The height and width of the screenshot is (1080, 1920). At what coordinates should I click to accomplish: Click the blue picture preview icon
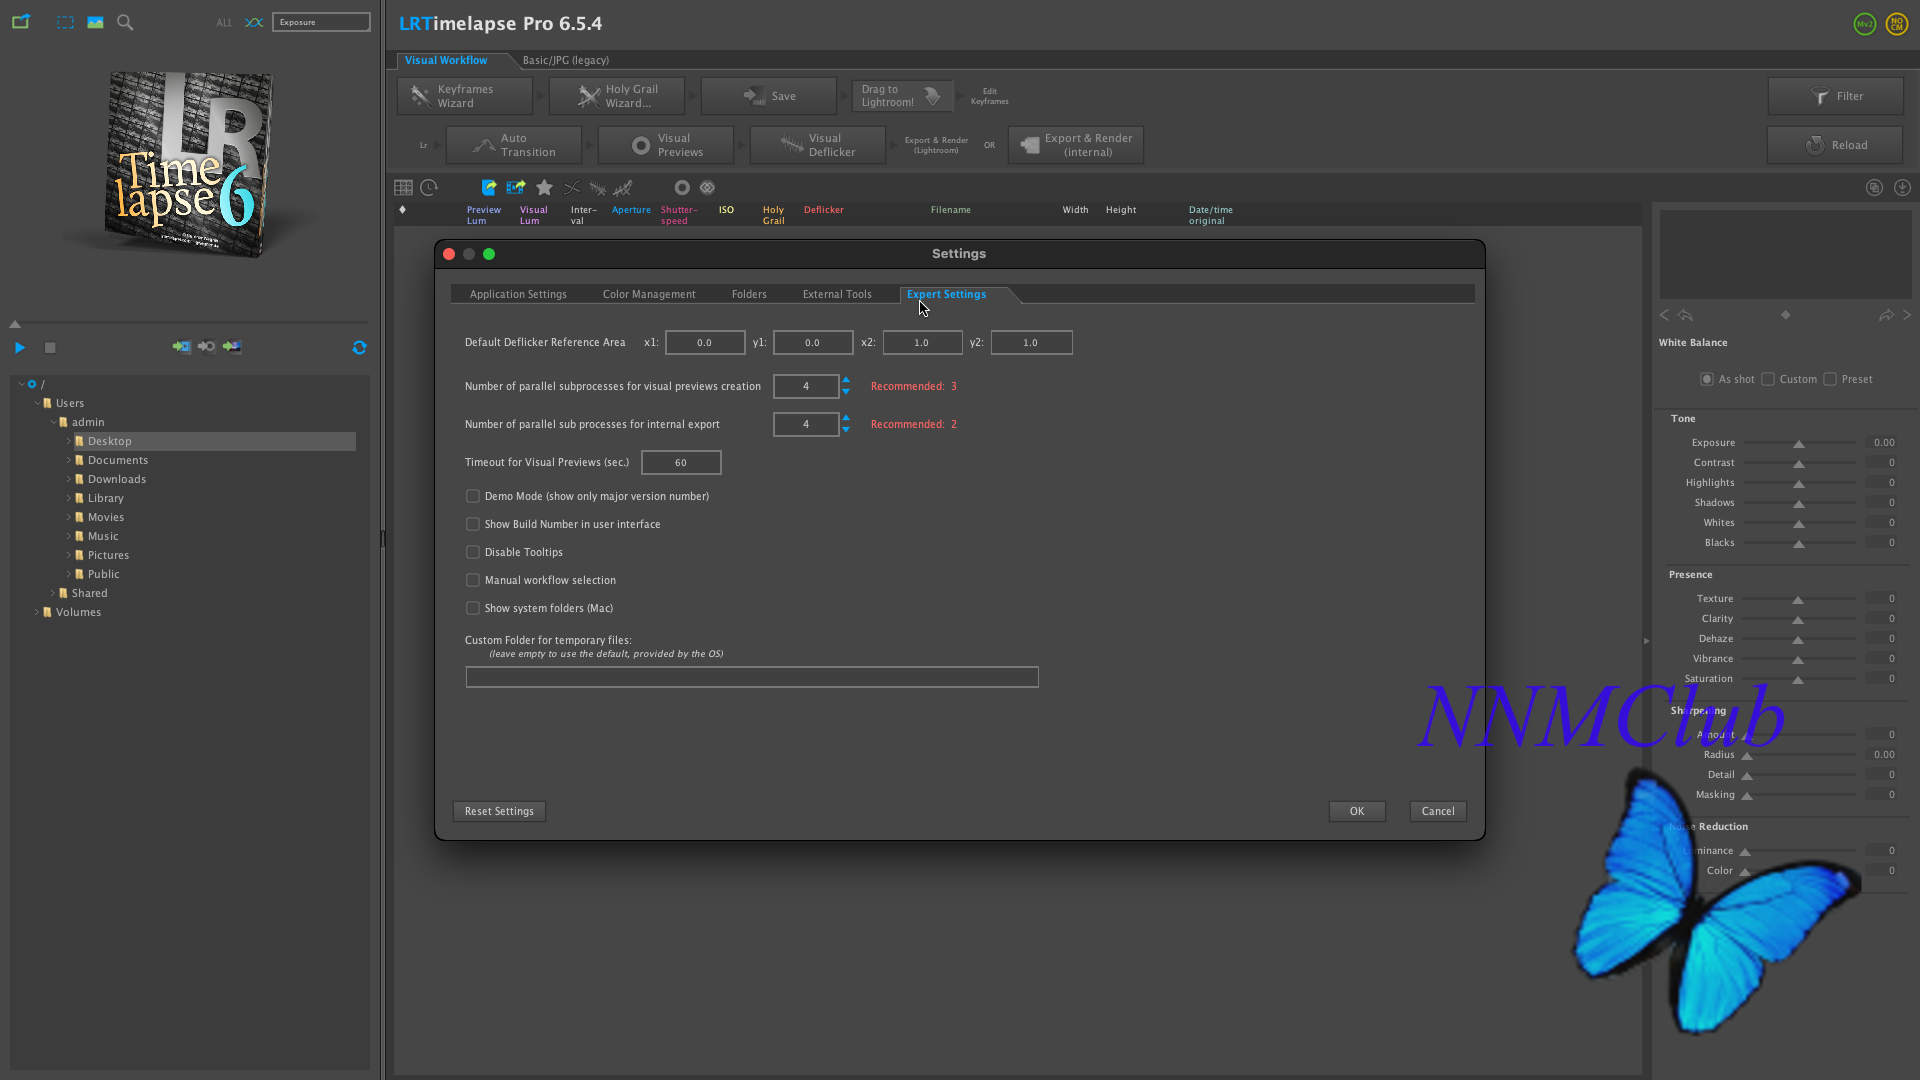tap(95, 22)
